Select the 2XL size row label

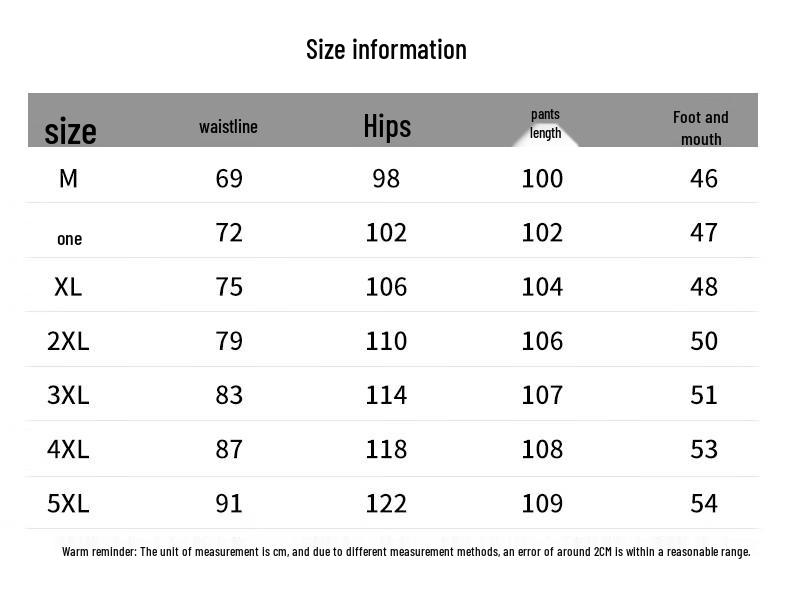coord(68,341)
